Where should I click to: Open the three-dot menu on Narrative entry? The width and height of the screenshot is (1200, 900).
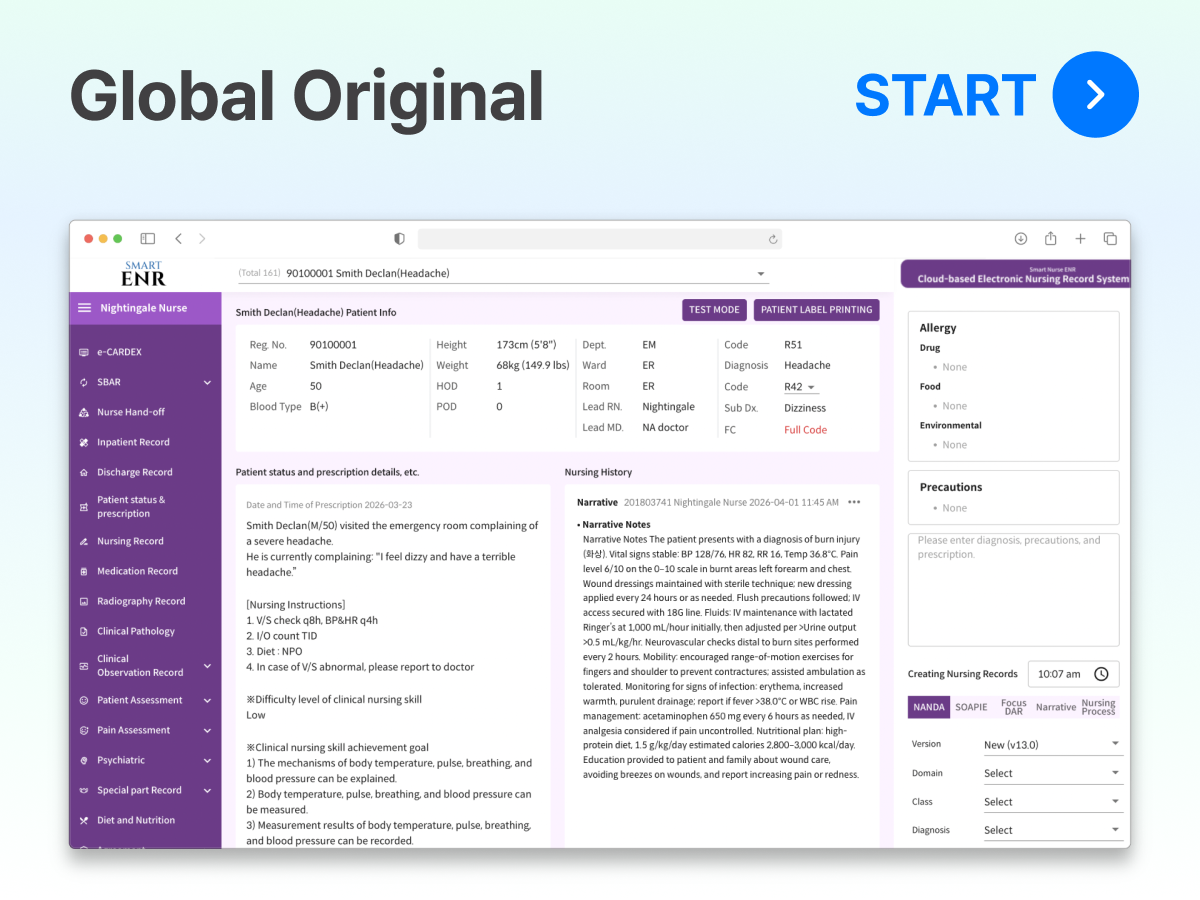coord(854,502)
